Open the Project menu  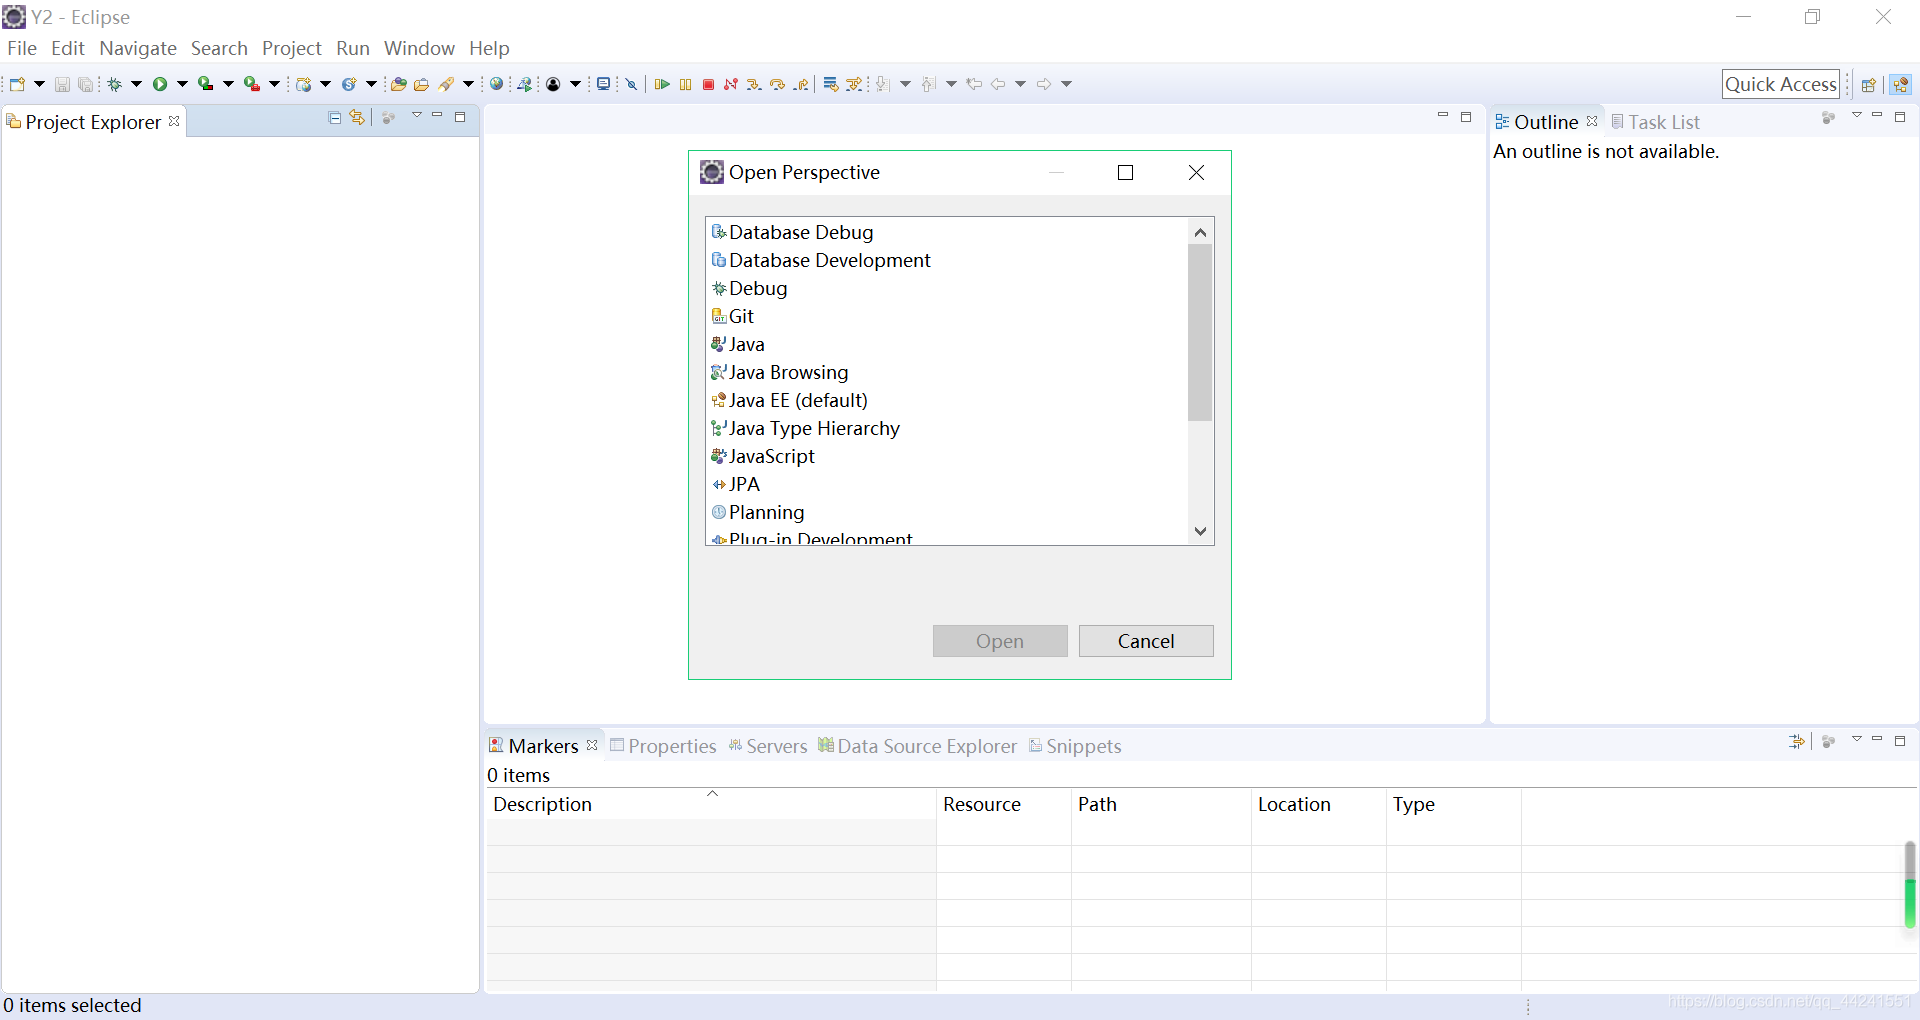[292, 48]
